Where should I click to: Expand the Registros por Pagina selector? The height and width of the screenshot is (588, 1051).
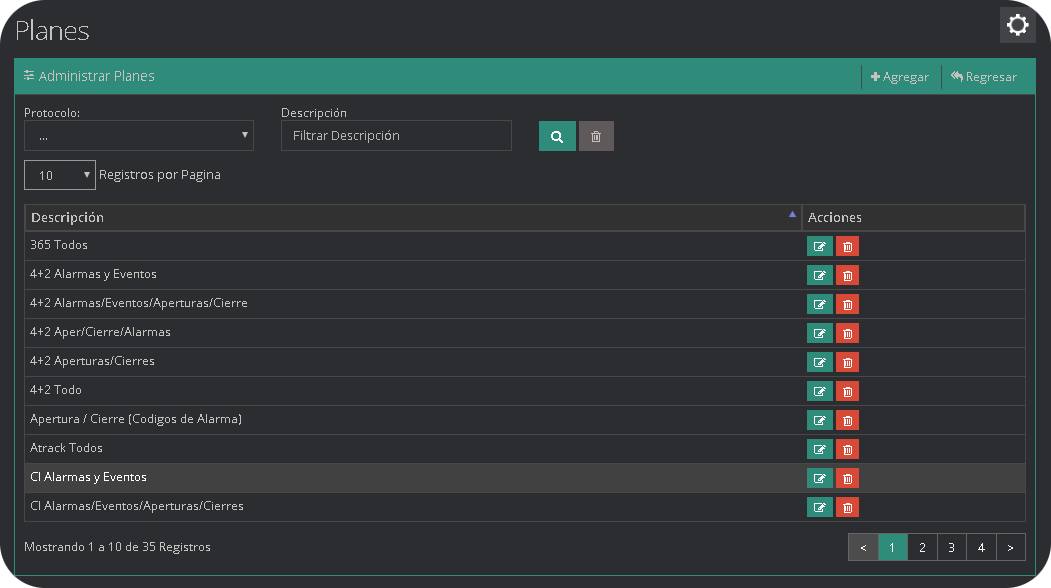tap(60, 175)
